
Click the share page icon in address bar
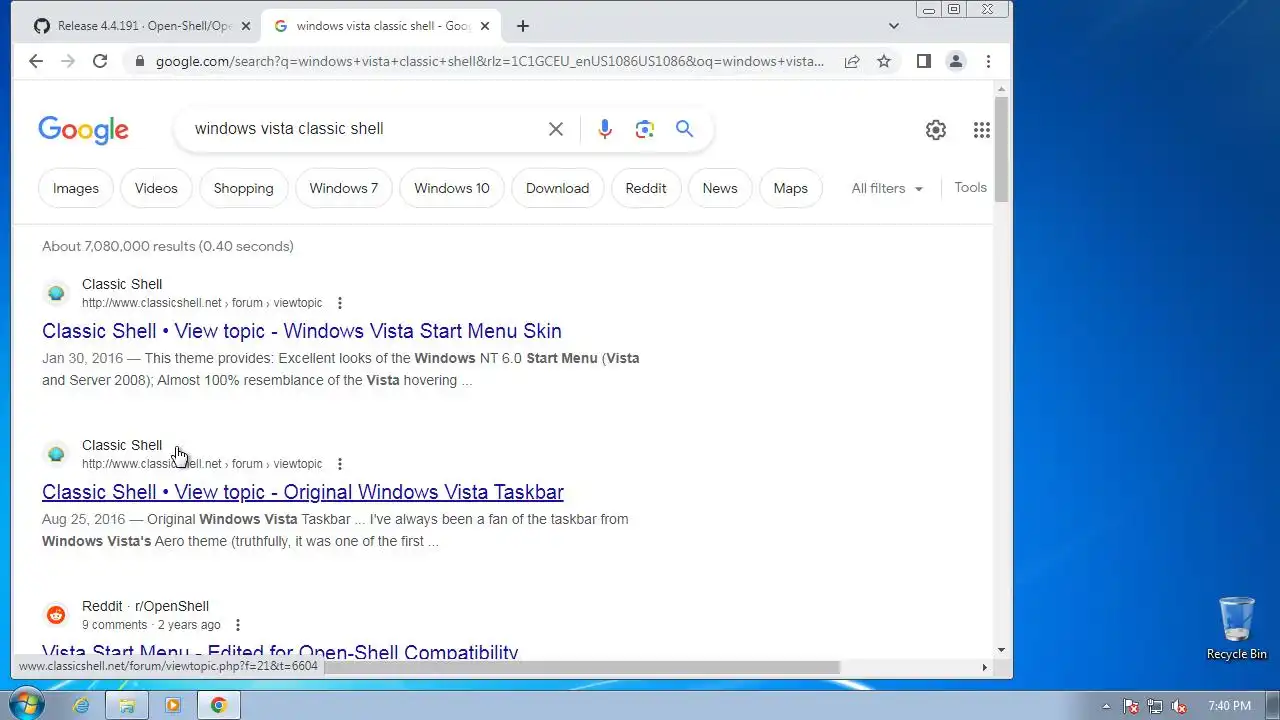pos(852,61)
